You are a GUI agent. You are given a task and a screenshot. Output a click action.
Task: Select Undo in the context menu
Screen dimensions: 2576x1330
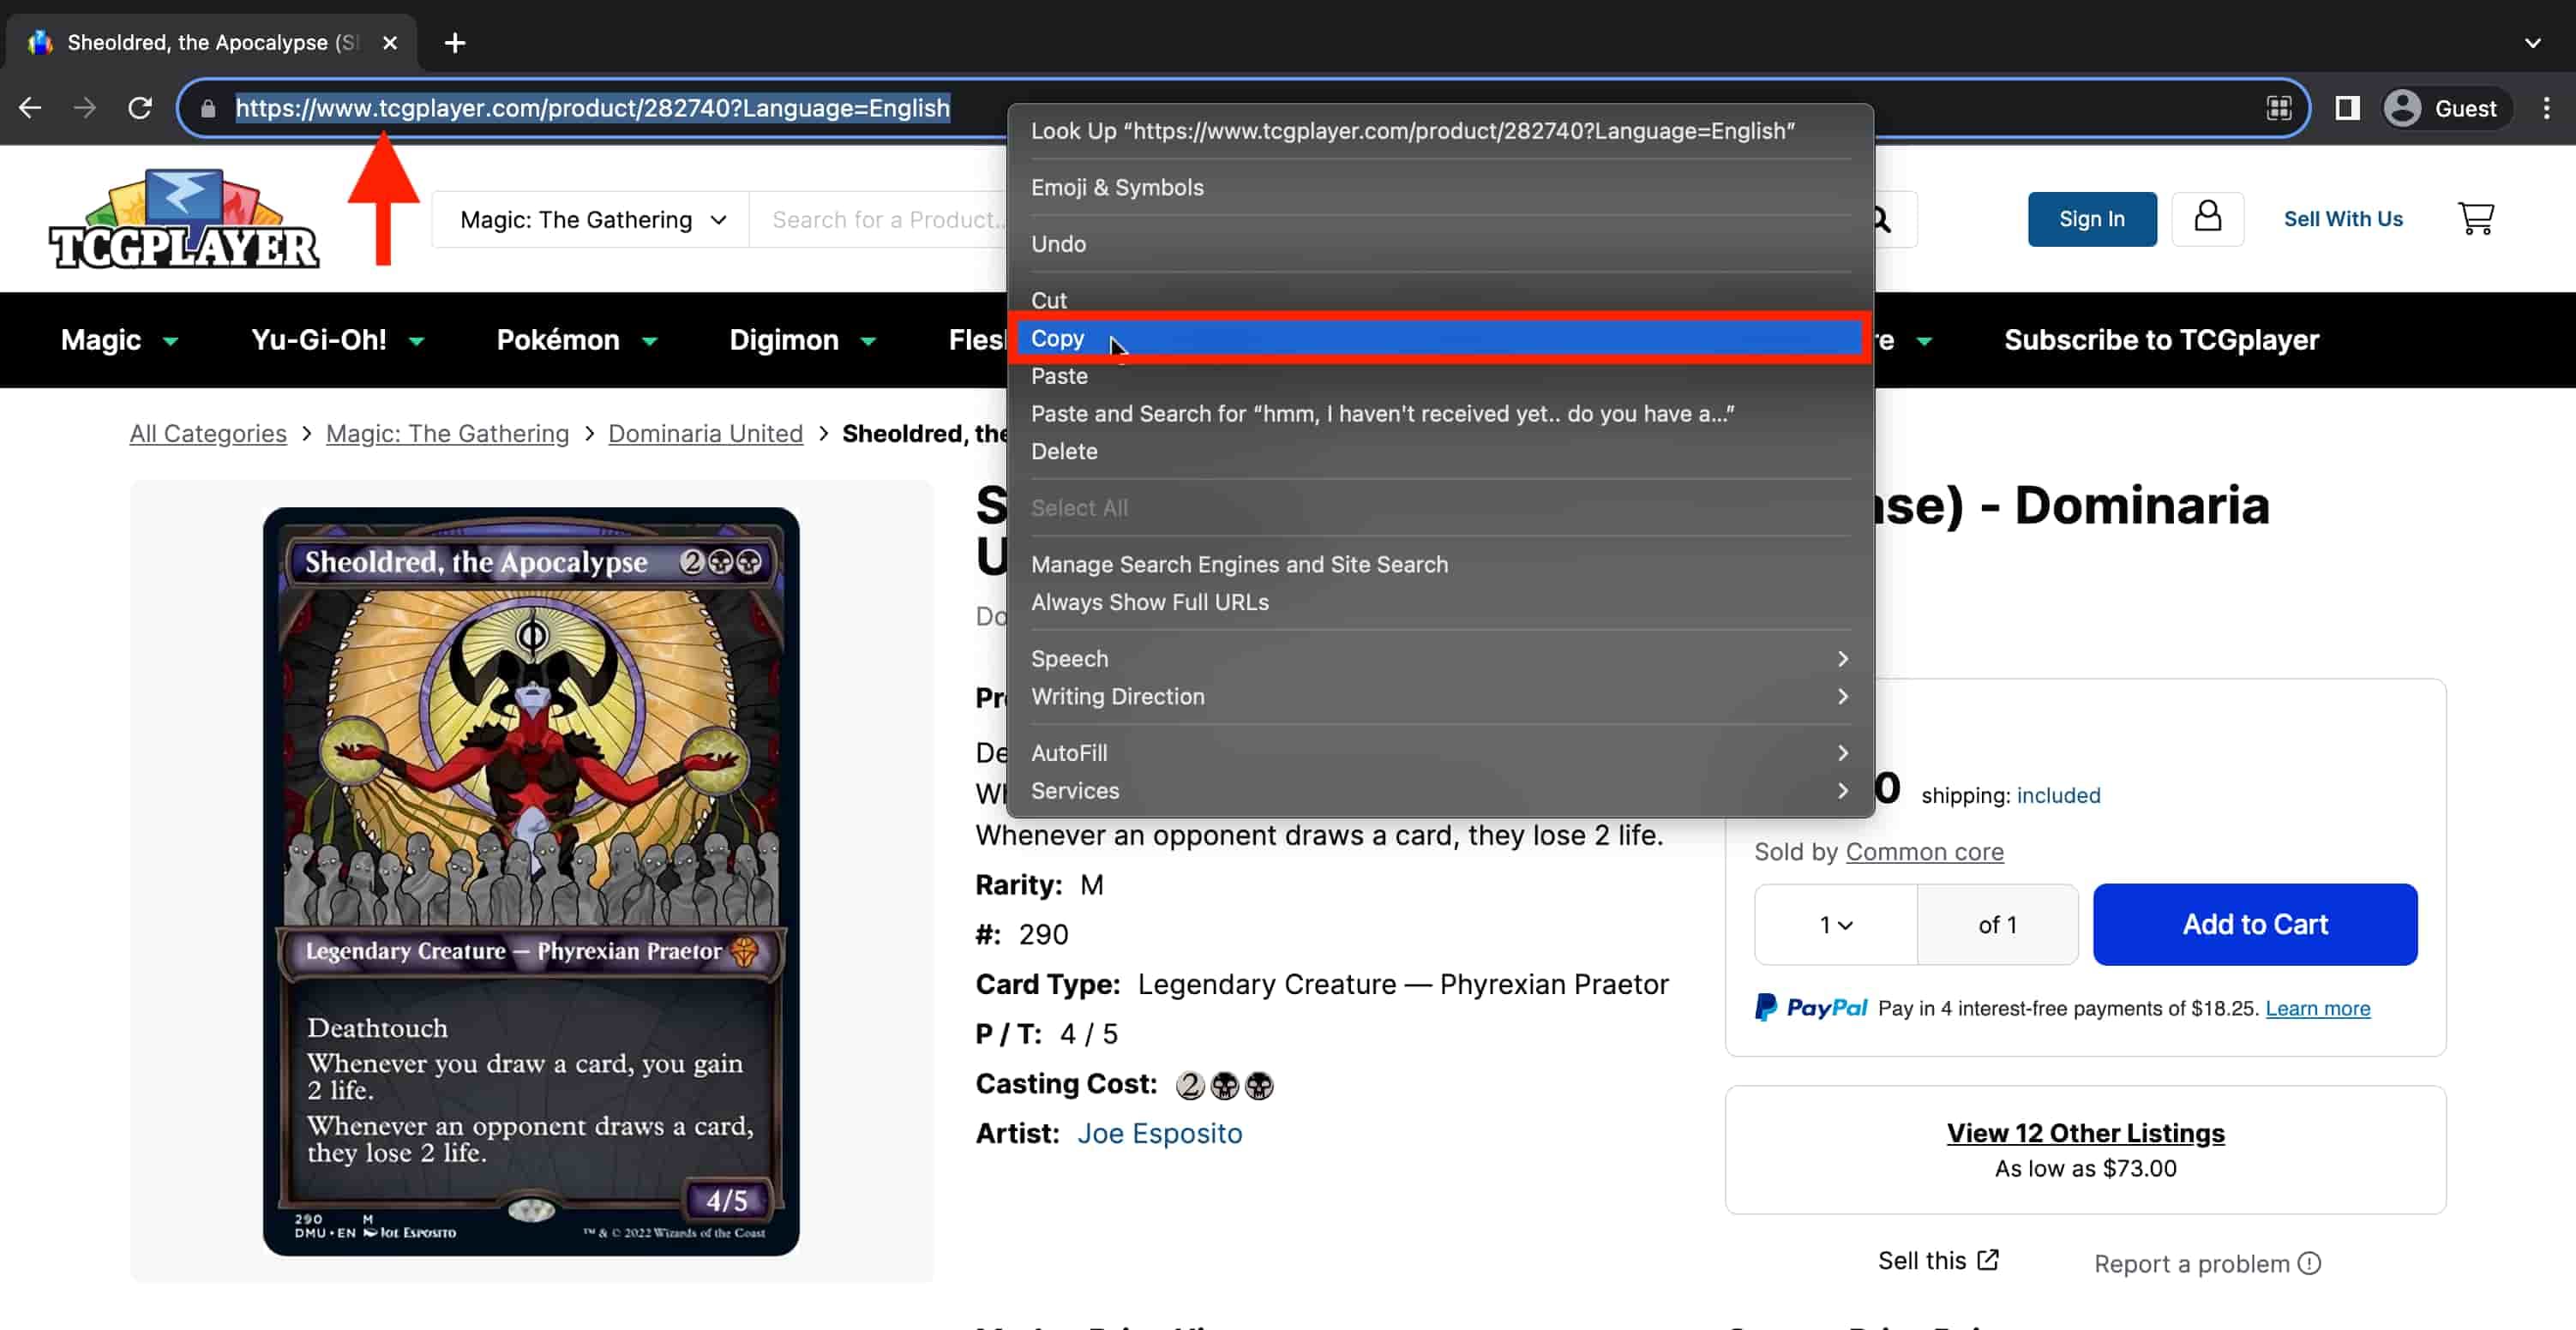1440,244
